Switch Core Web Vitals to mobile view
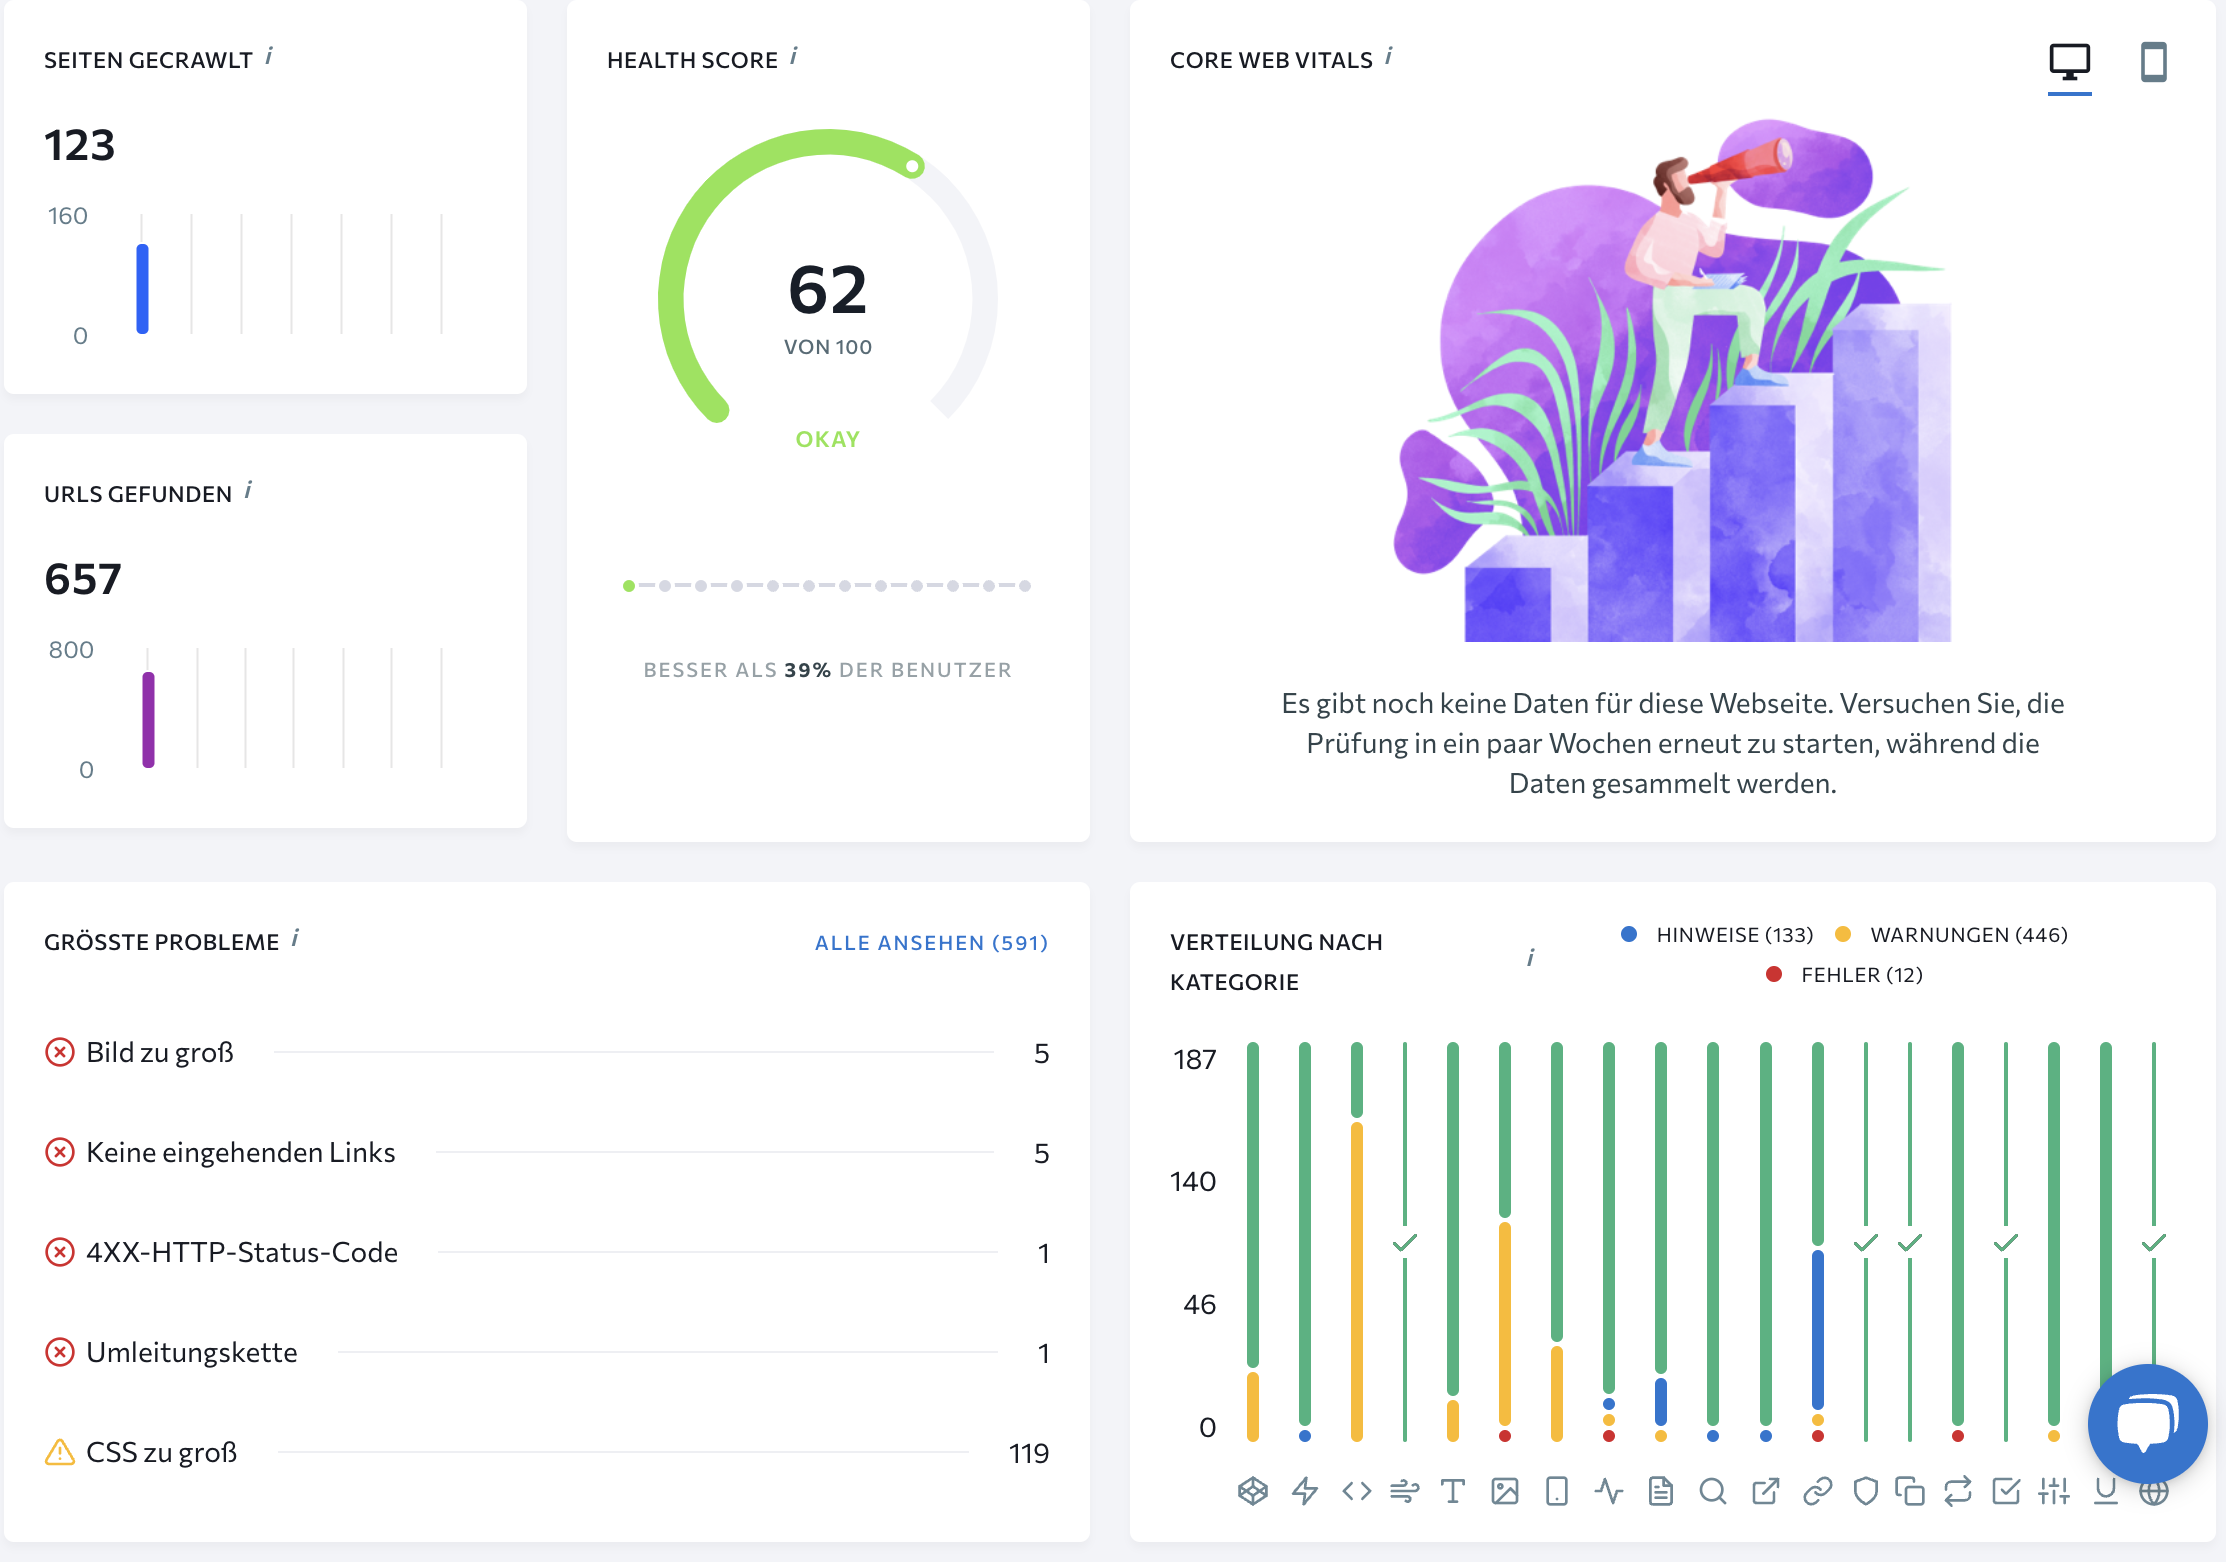 pyautogui.click(x=2153, y=62)
